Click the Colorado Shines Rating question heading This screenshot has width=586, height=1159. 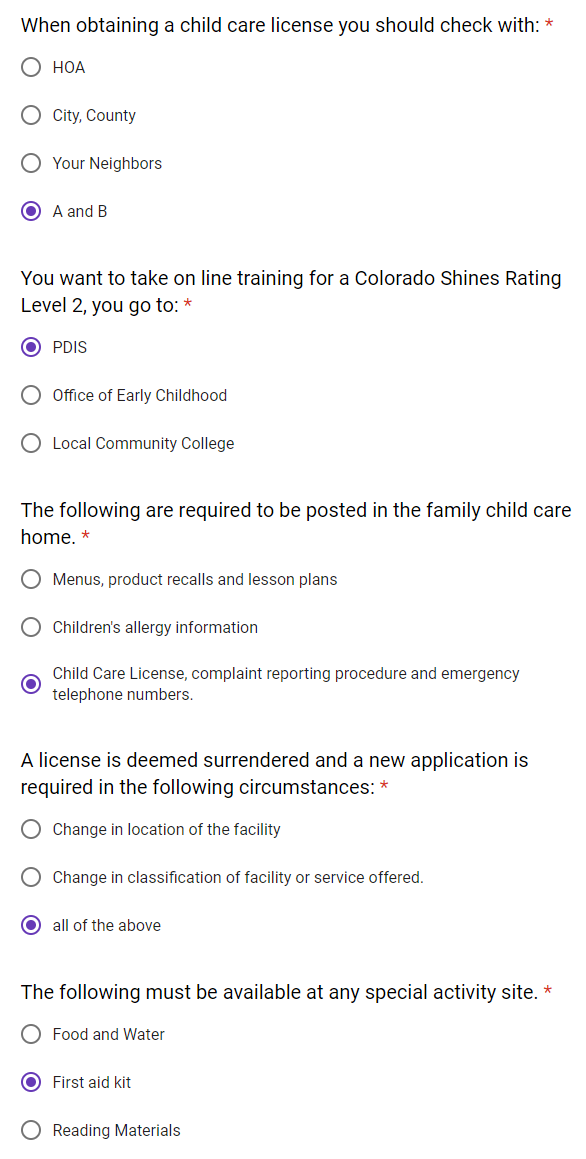pos(290,292)
